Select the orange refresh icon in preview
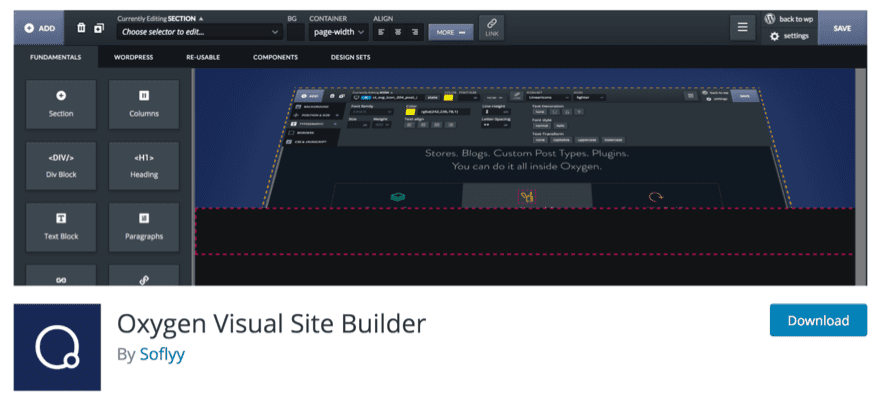Screen dimensions: 880x411 coord(656,197)
